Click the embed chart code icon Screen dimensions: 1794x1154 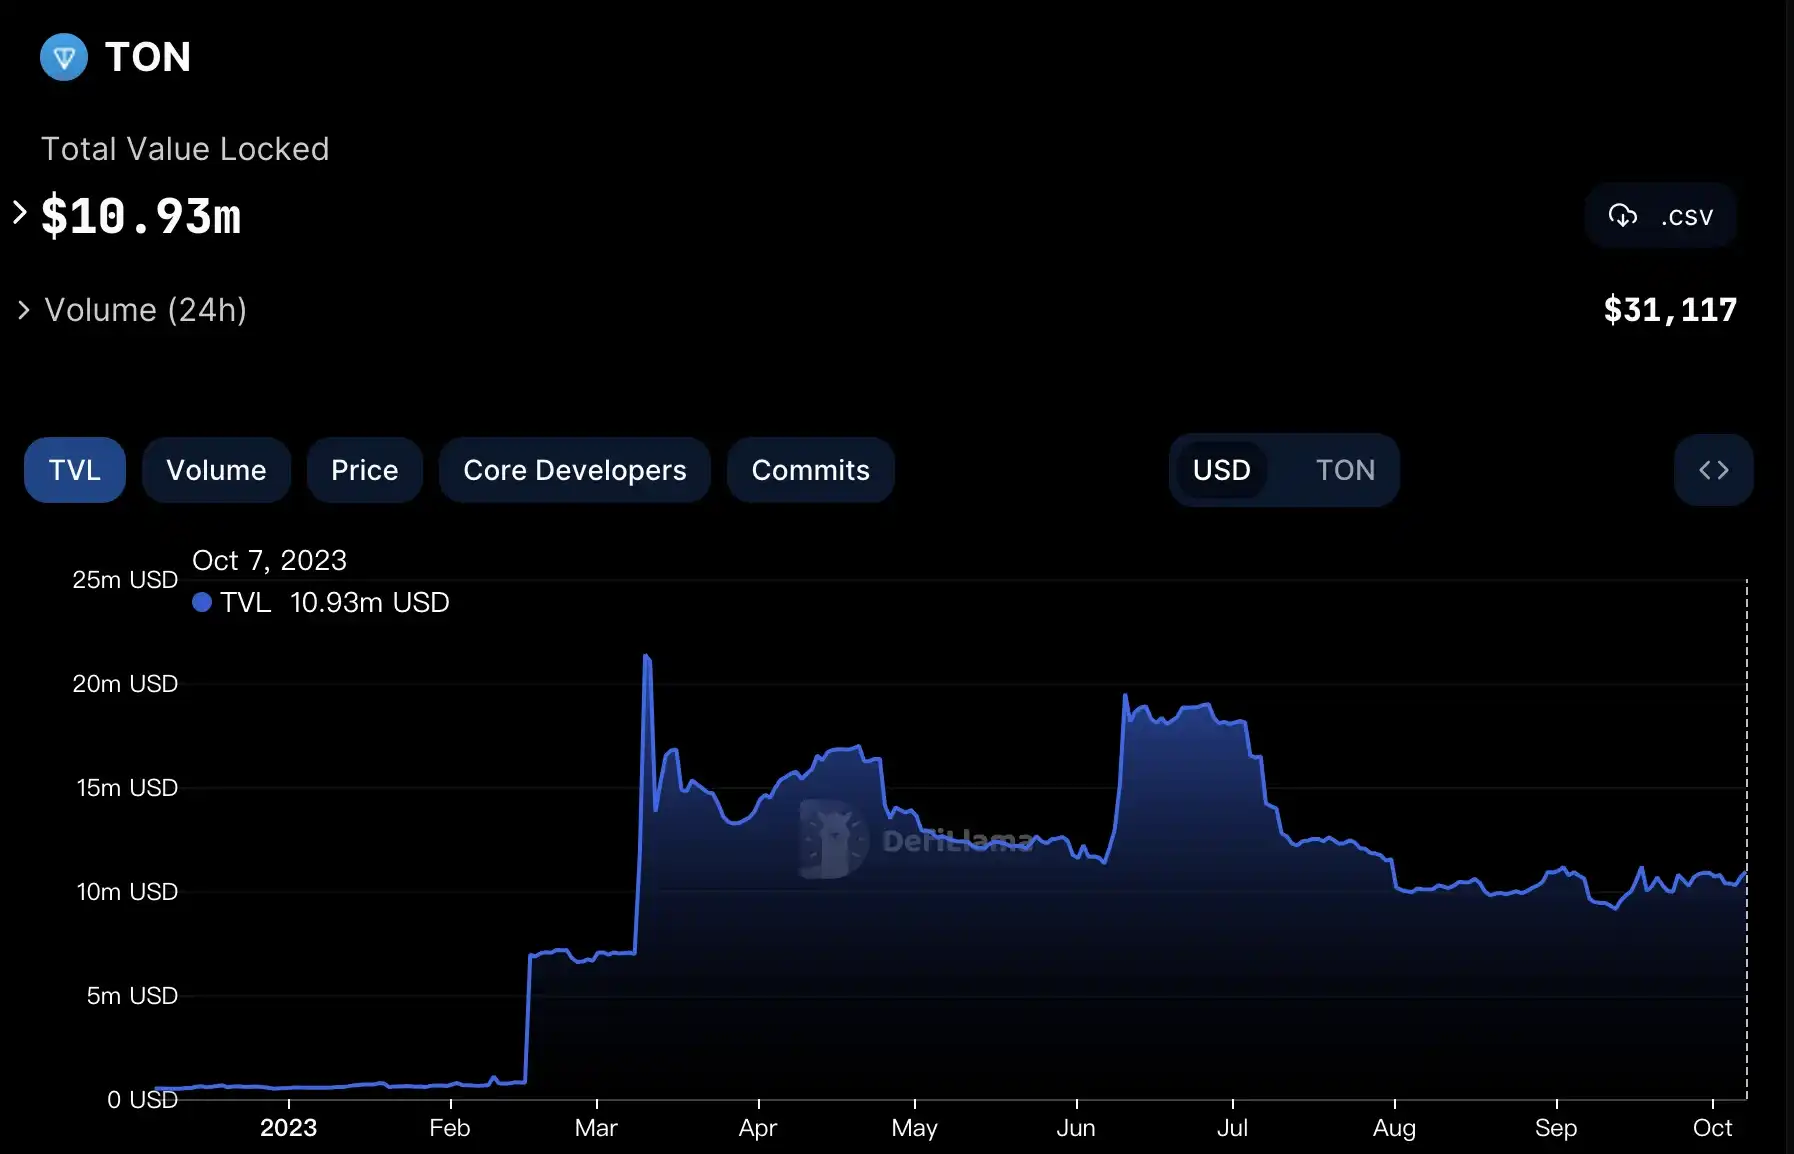[1713, 470]
